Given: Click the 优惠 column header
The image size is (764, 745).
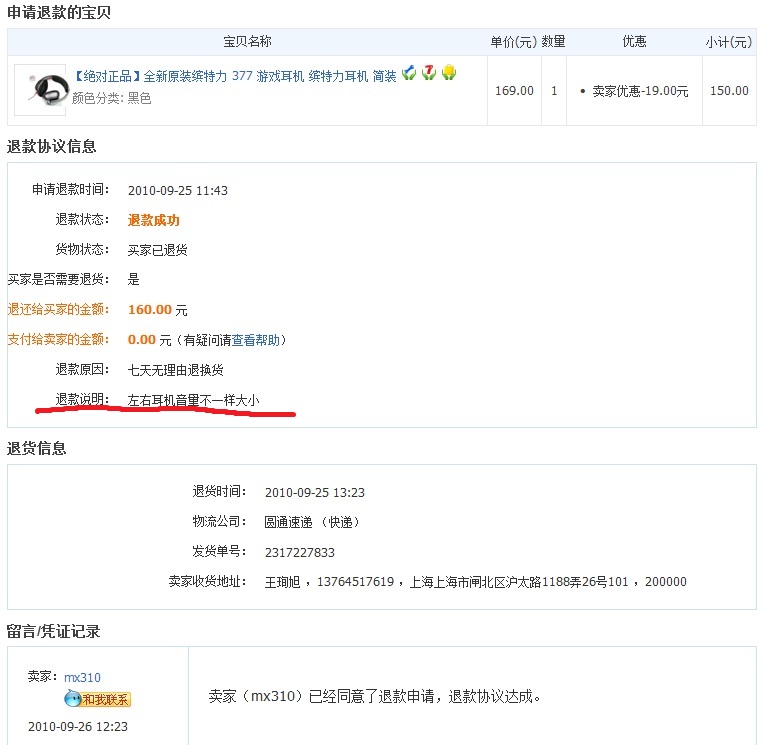Looking at the screenshot, I should tap(634, 42).
